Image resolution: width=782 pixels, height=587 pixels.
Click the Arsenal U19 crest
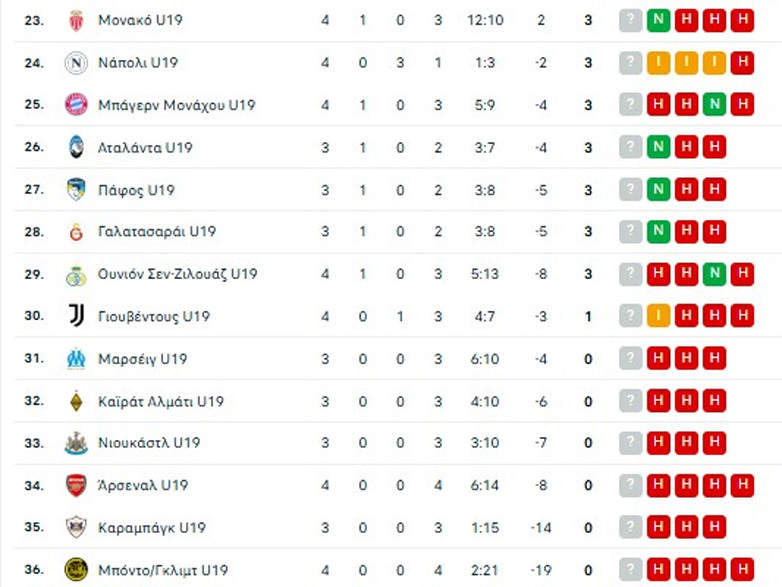pos(77,485)
